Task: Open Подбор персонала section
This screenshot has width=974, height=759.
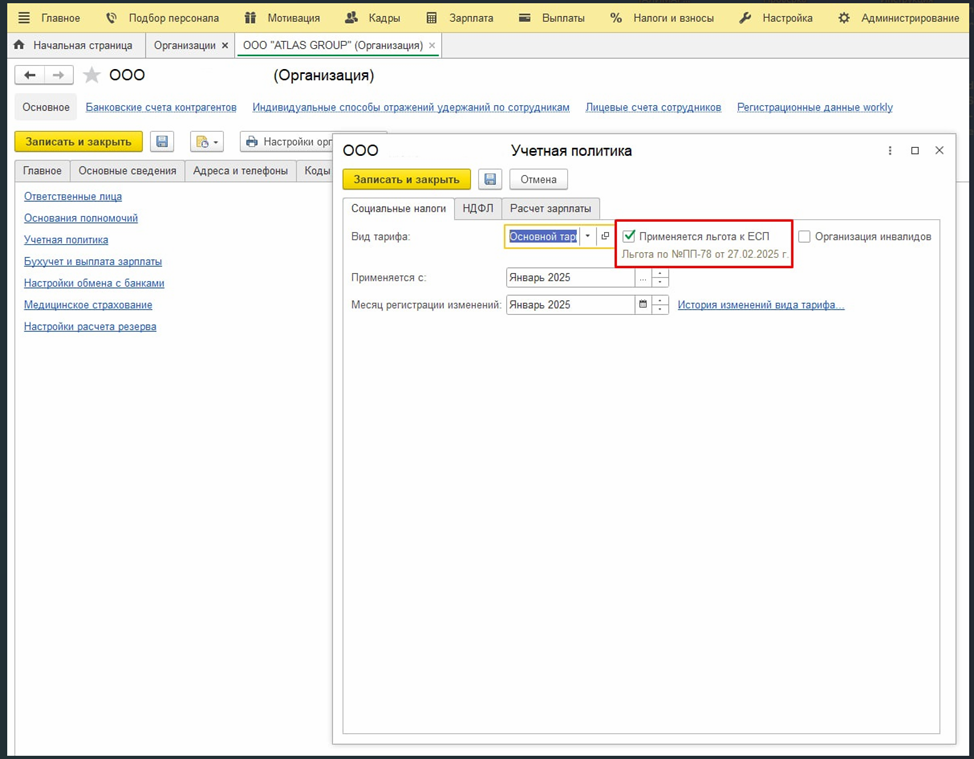Action: tap(162, 18)
